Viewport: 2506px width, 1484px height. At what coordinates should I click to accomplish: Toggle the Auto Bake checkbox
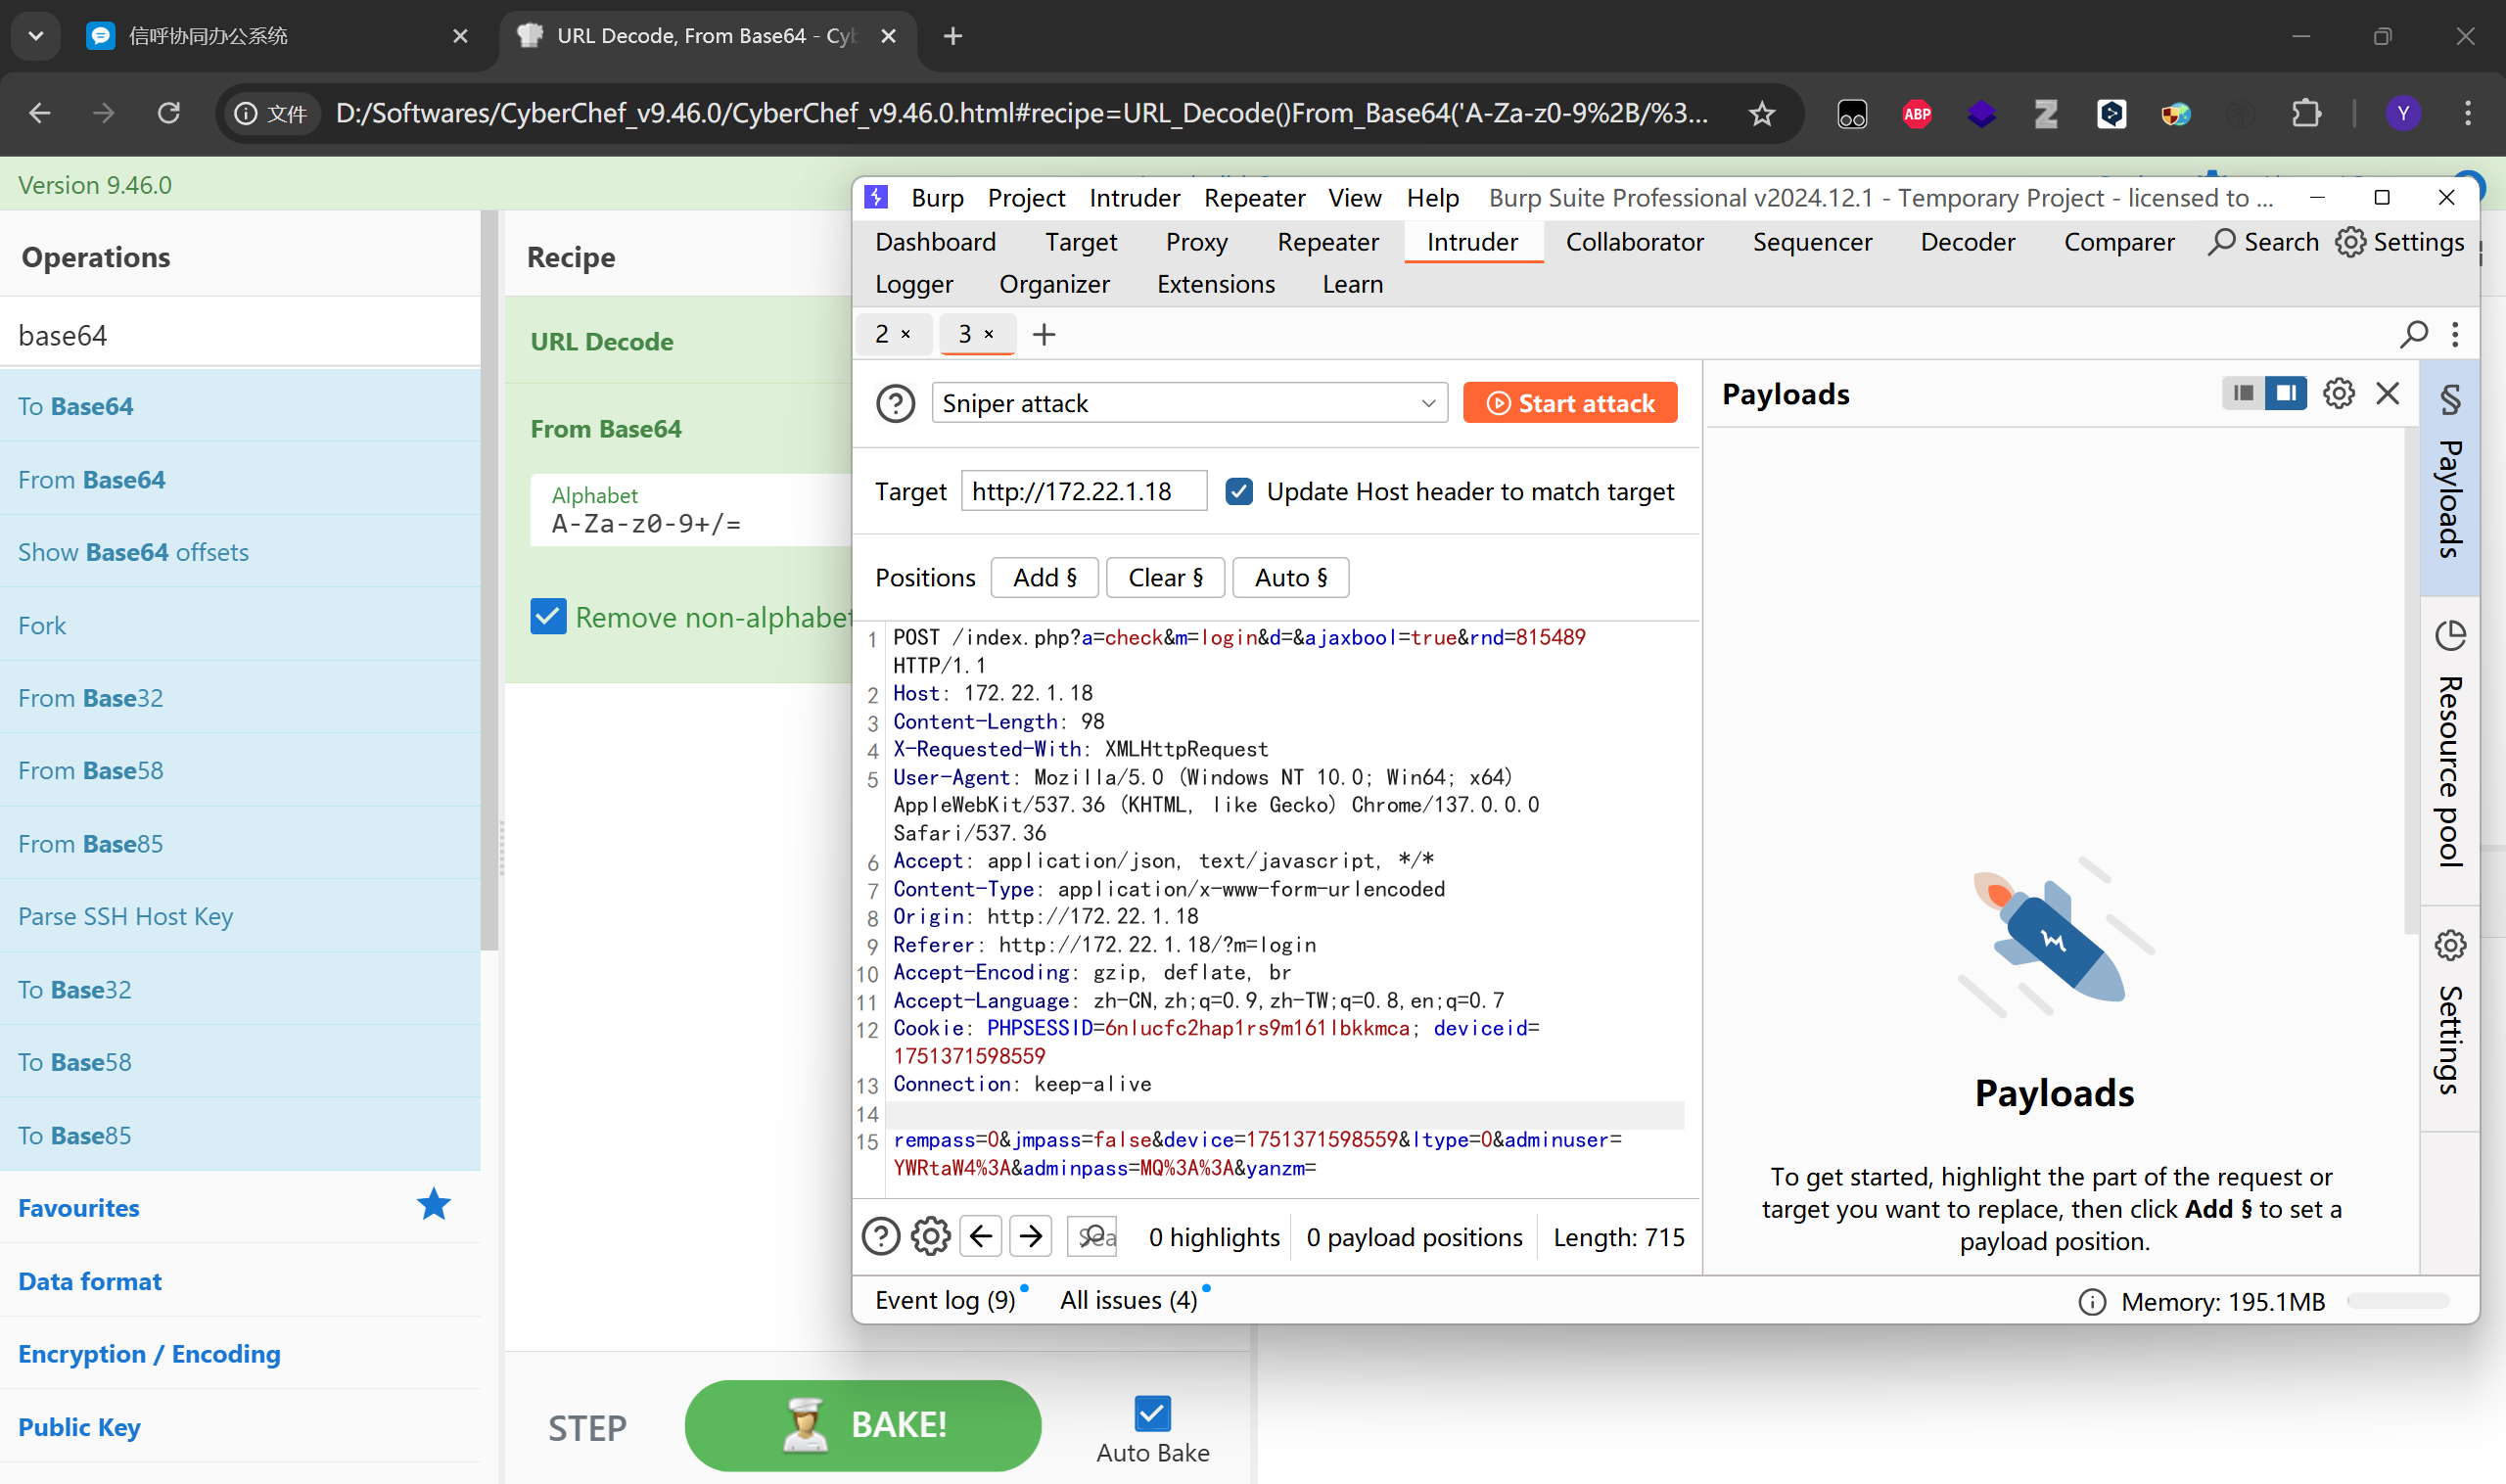coord(1152,1413)
